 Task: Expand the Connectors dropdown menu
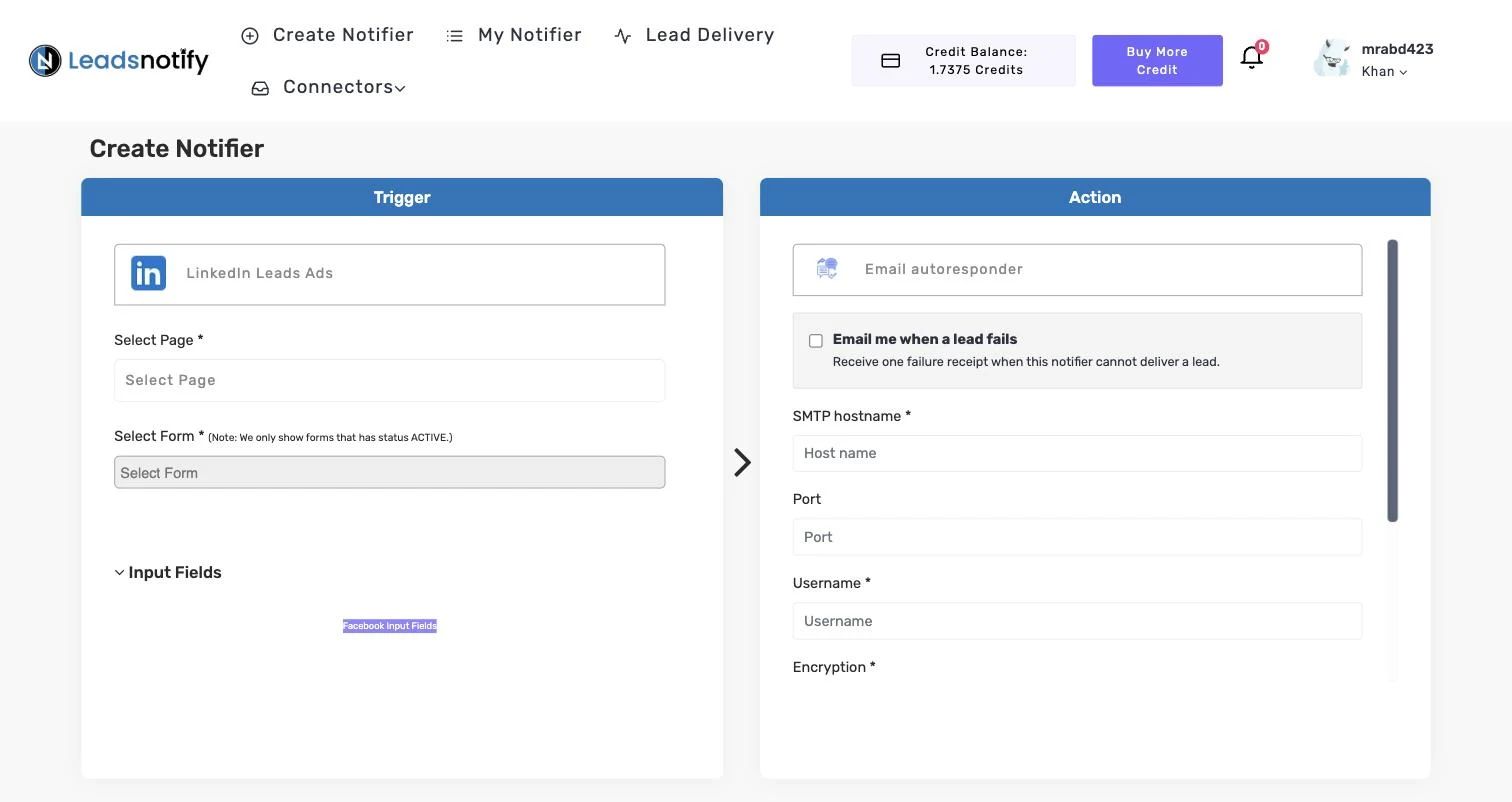point(343,87)
